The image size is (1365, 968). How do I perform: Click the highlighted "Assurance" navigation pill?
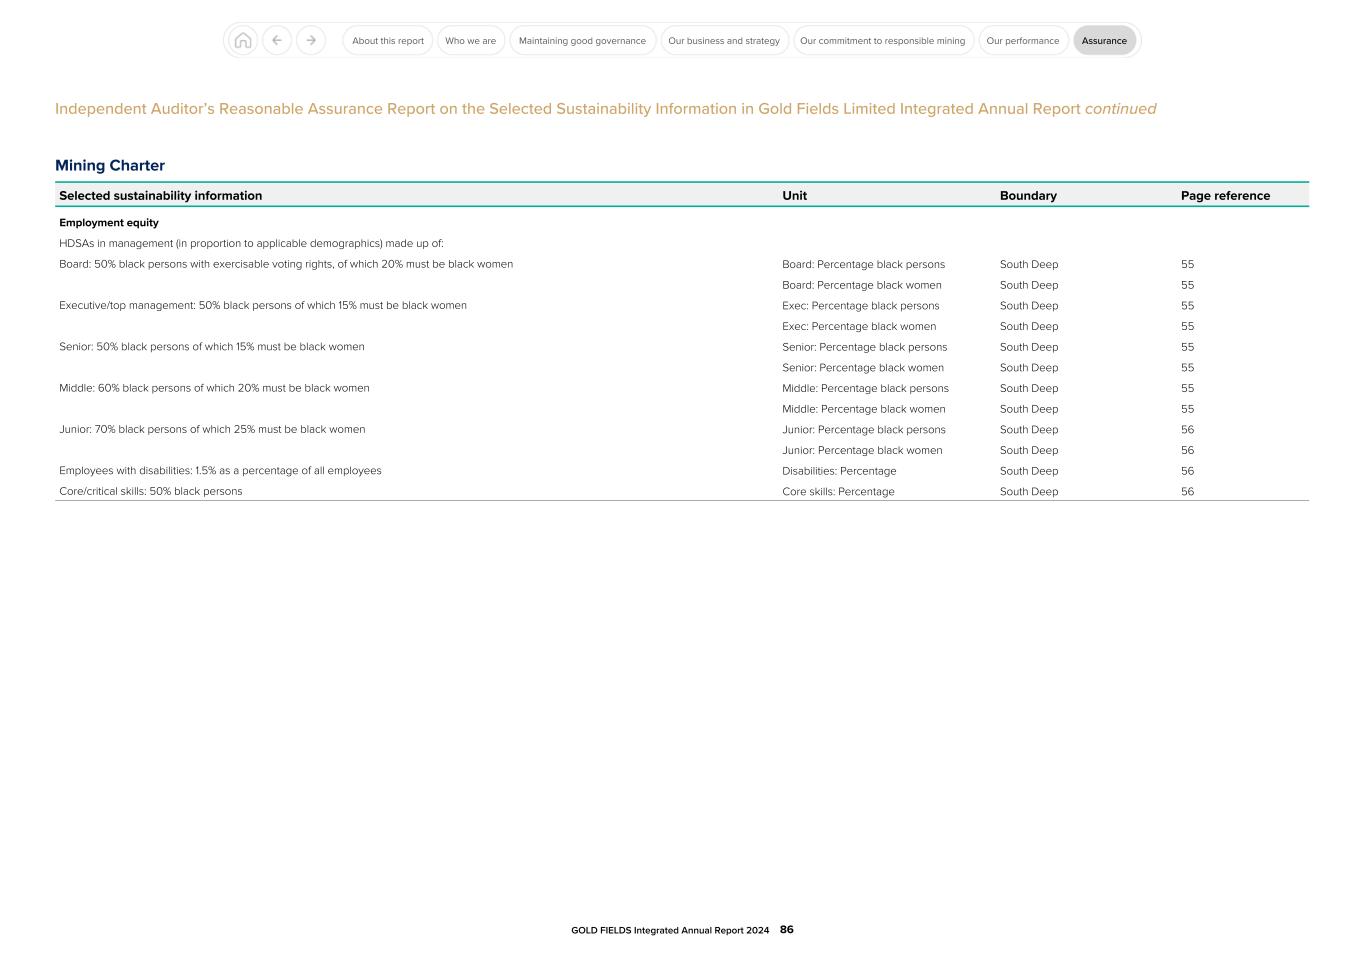pos(1104,40)
